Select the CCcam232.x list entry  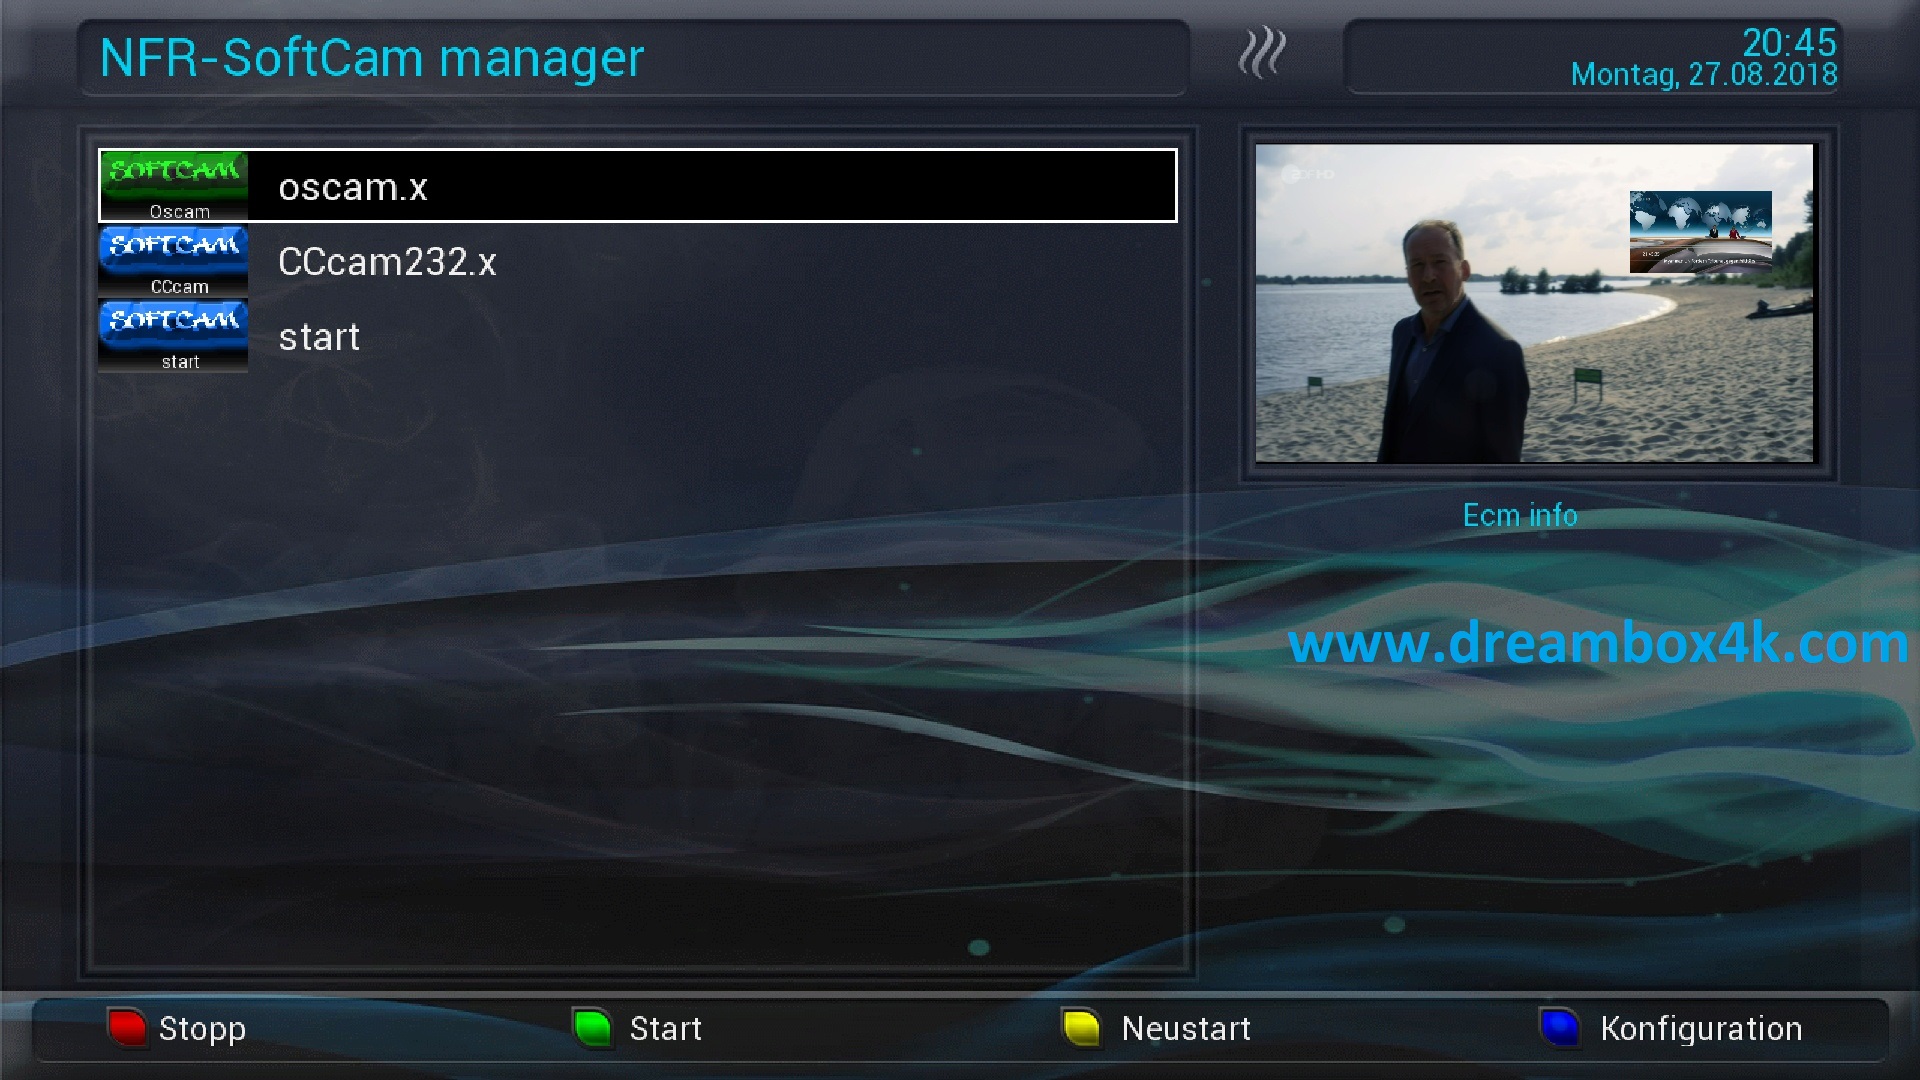tap(638, 261)
